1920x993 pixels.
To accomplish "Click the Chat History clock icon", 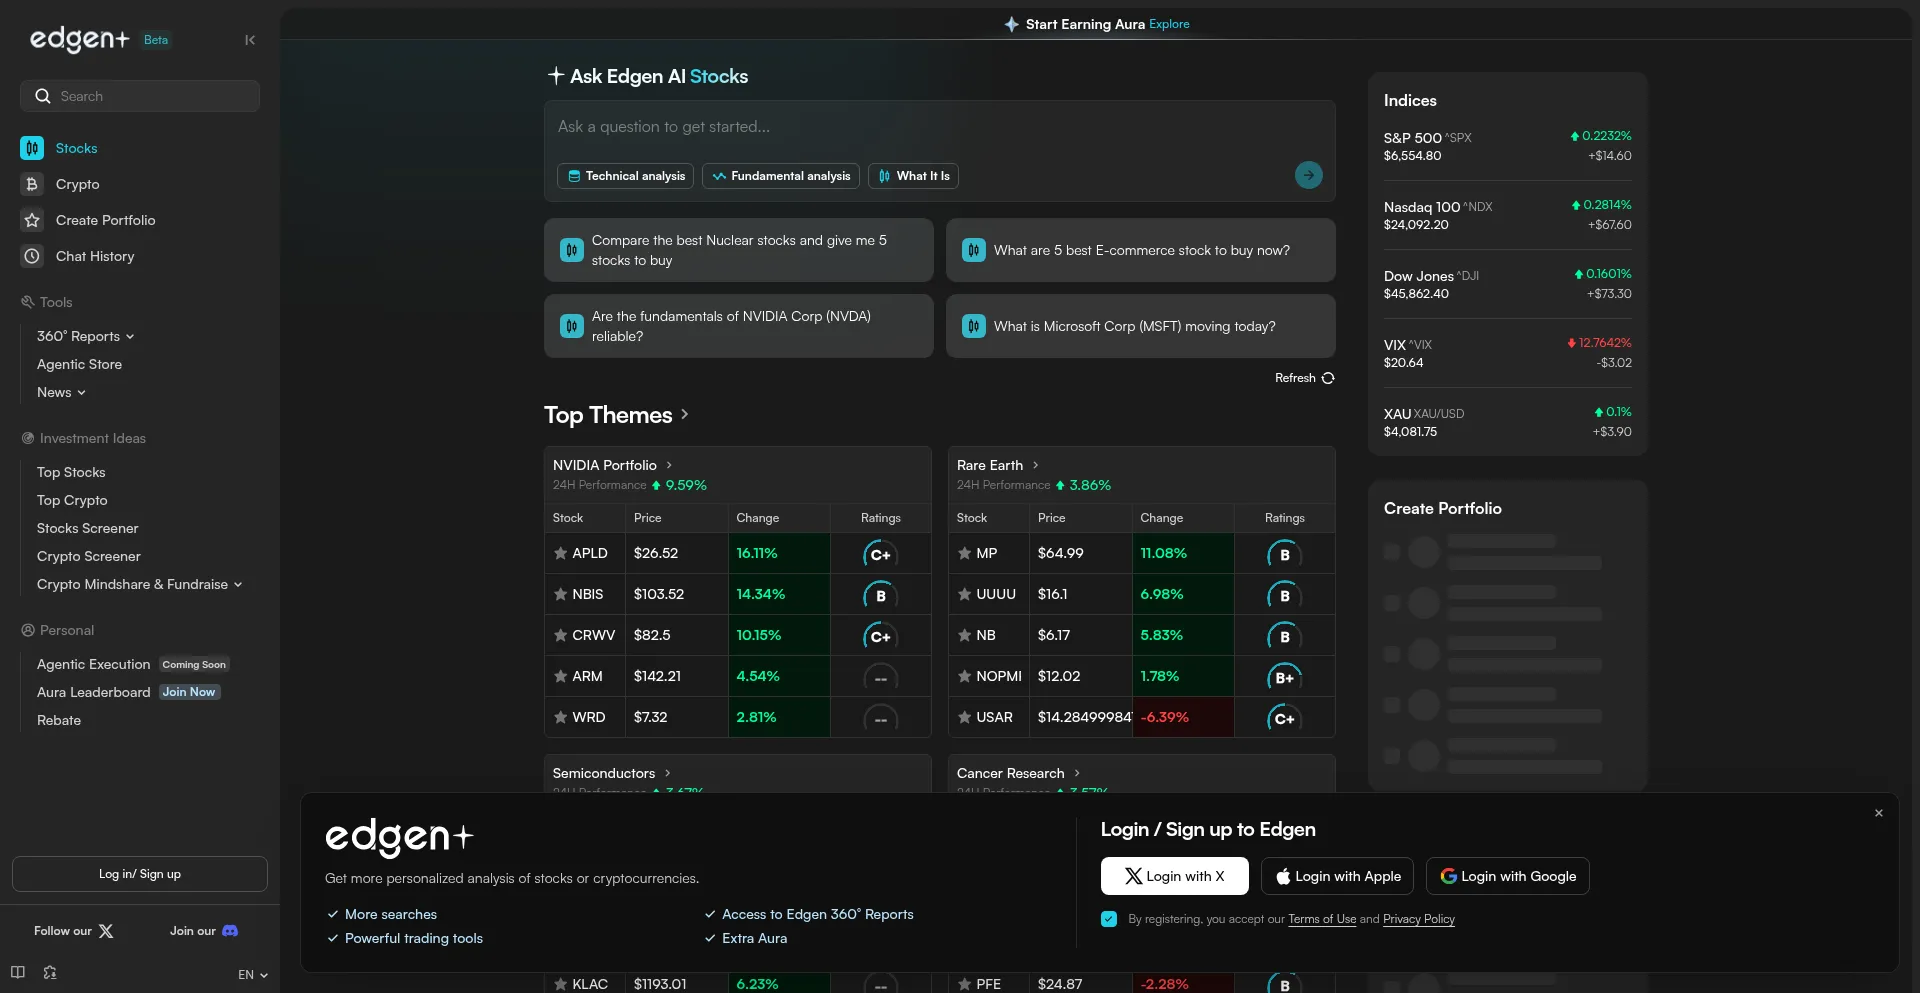I will (32, 256).
